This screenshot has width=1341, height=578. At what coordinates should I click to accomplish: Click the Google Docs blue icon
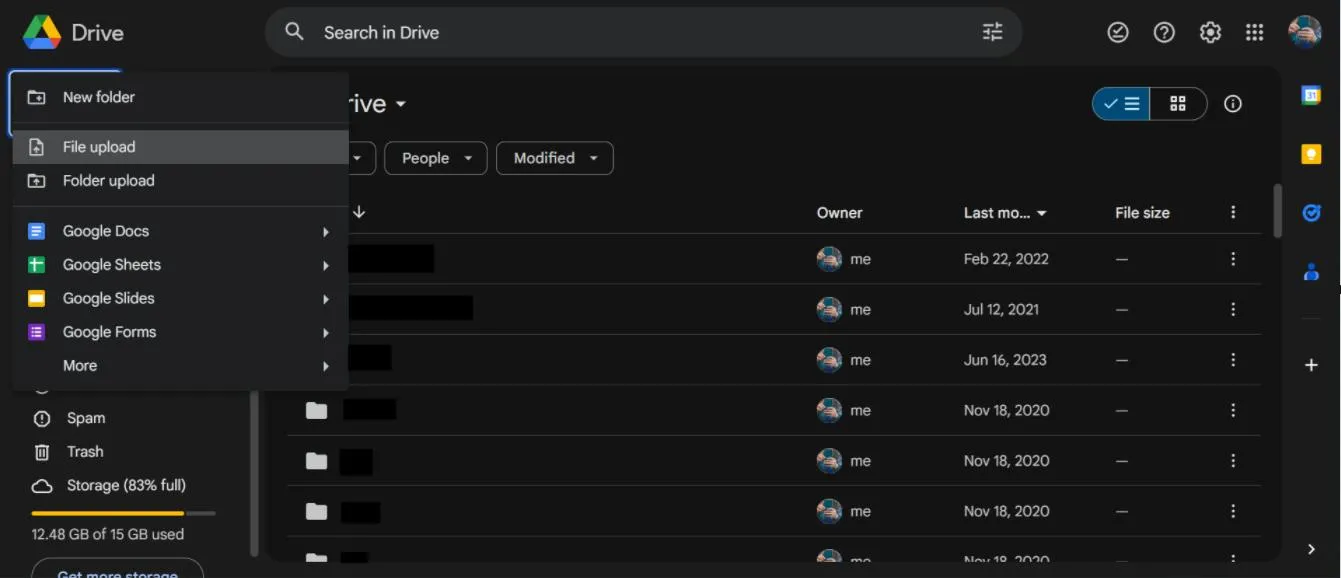point(36,231)
